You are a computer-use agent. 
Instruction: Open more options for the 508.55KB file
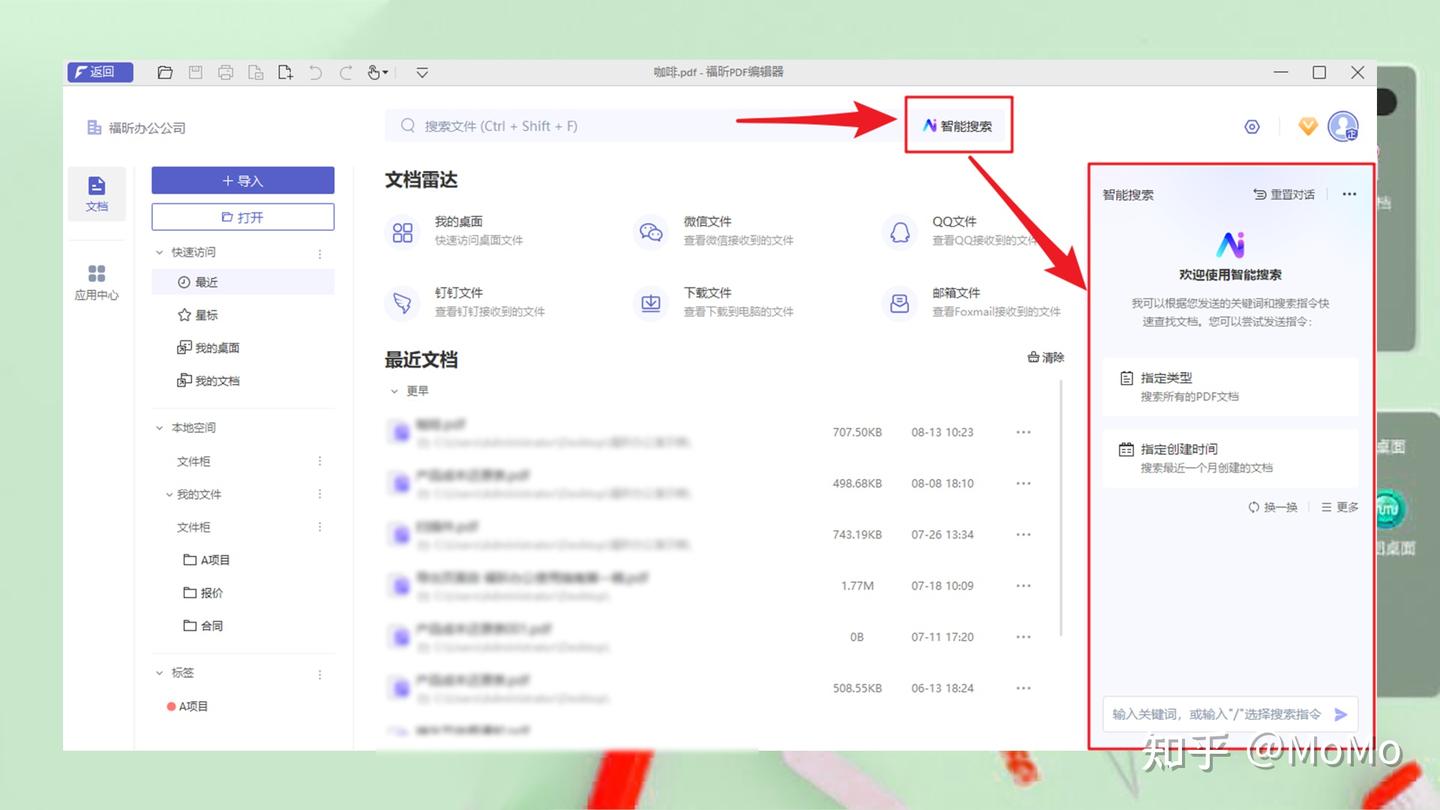pos(1023,688)
